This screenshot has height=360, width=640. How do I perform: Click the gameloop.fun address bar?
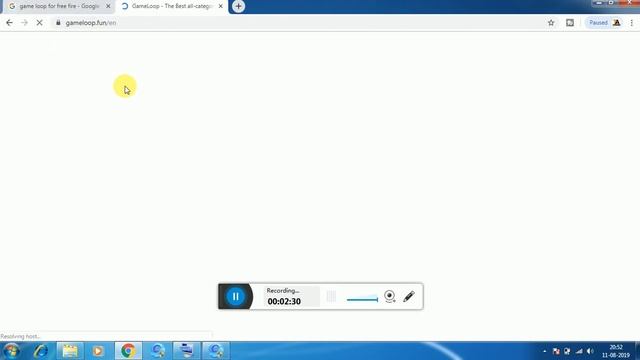(x=298, y=23)
